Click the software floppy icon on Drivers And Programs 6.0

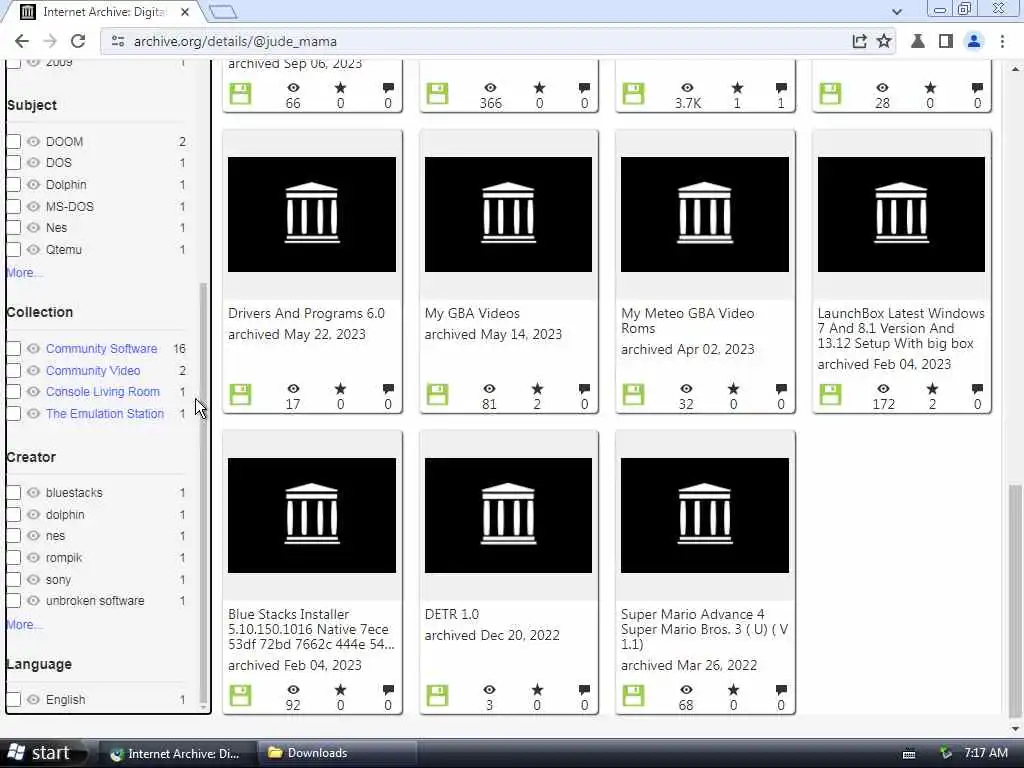click(240, 394)
